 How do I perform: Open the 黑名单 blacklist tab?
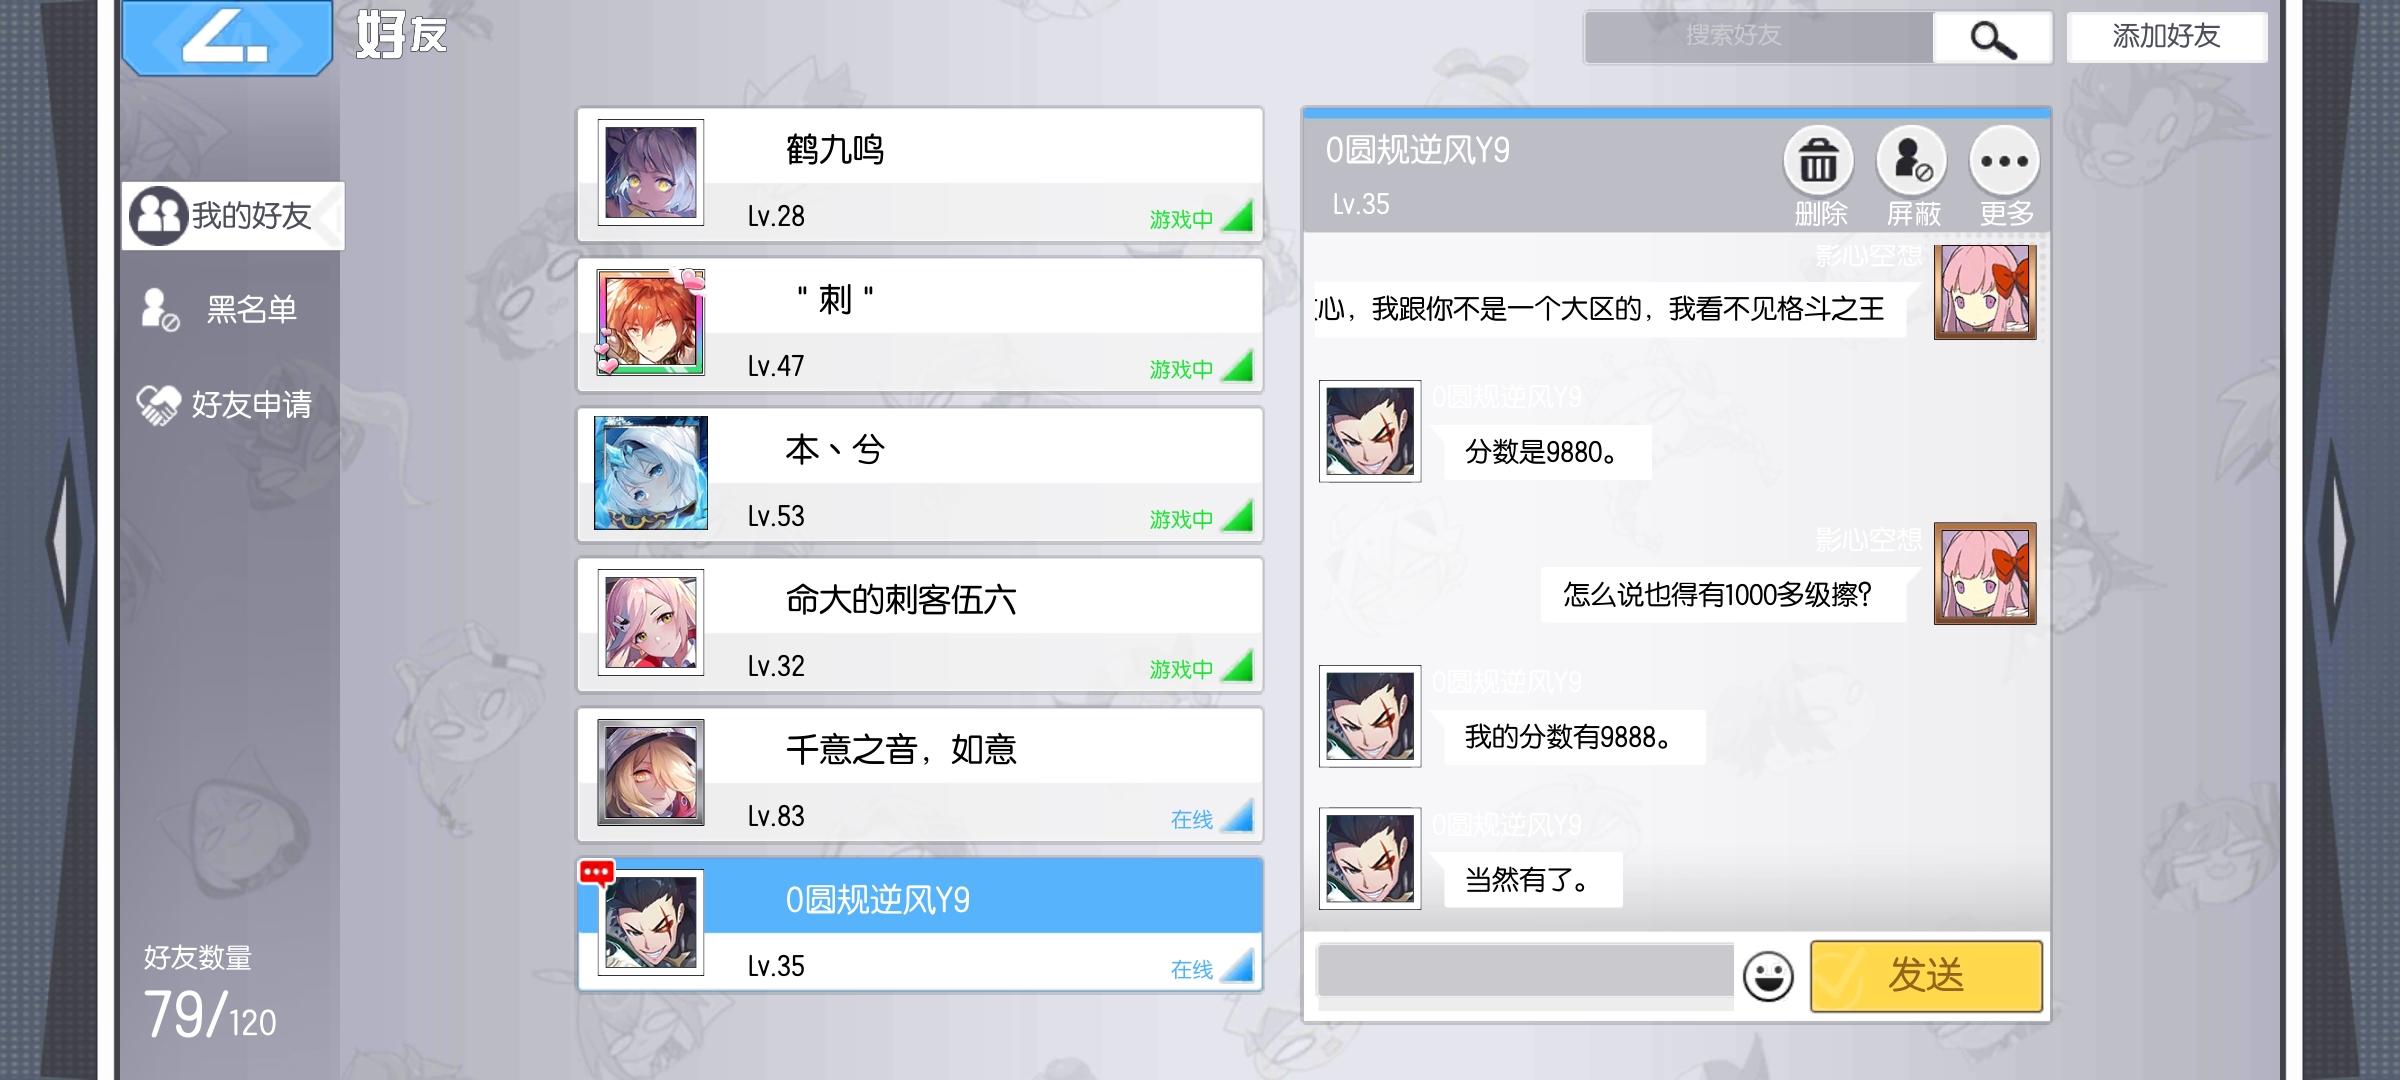pyautogui.click(x=232, y=309)
